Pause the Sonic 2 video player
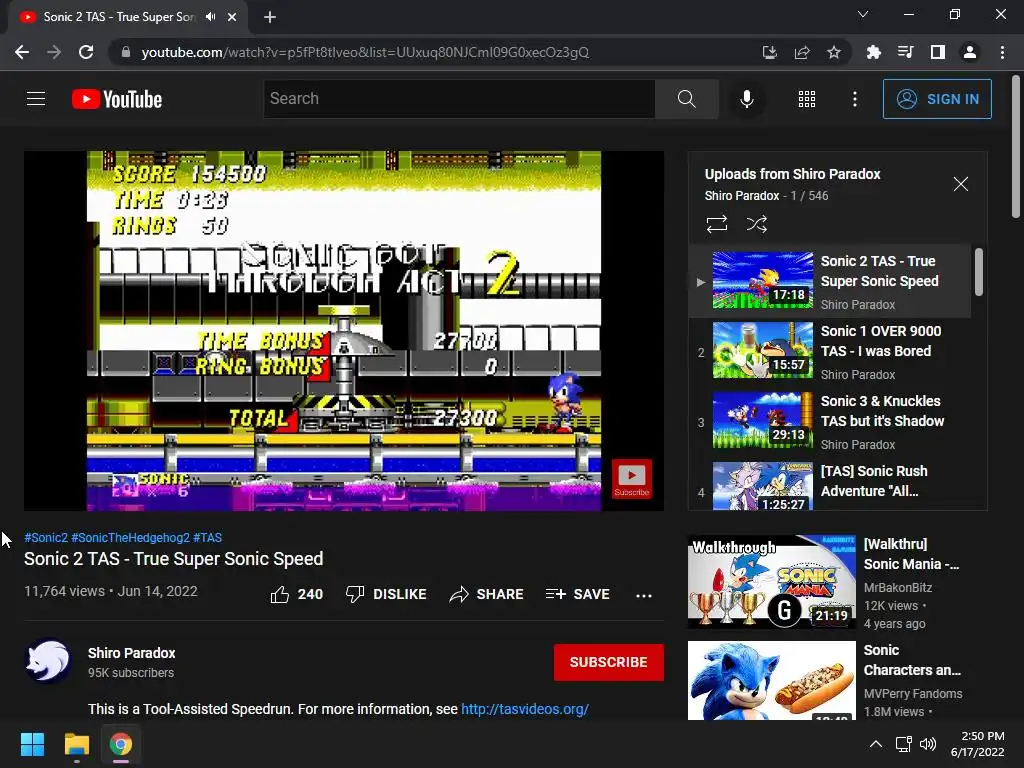The height and width of the screenshot is (768, 1024). [x=344, y=330]
